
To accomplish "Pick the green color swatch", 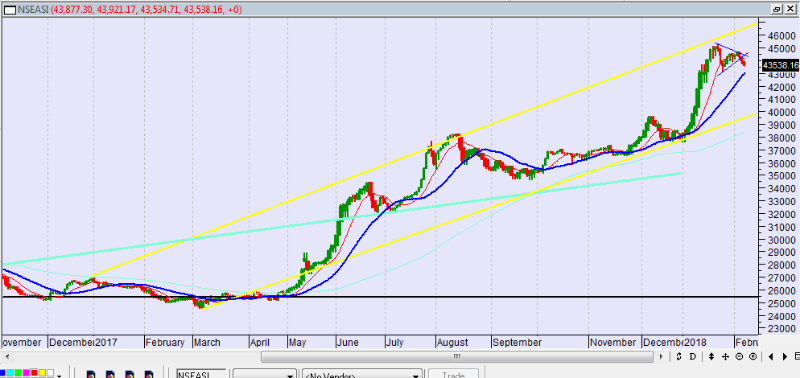I will pyautogui.click(x=18, y=373).
